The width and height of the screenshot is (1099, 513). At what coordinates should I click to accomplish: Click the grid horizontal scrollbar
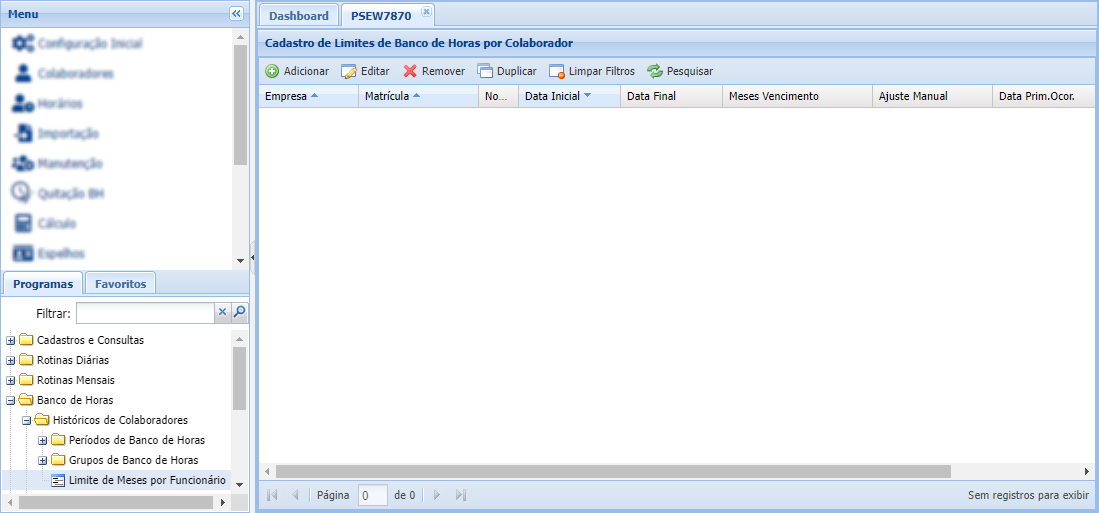612,471
